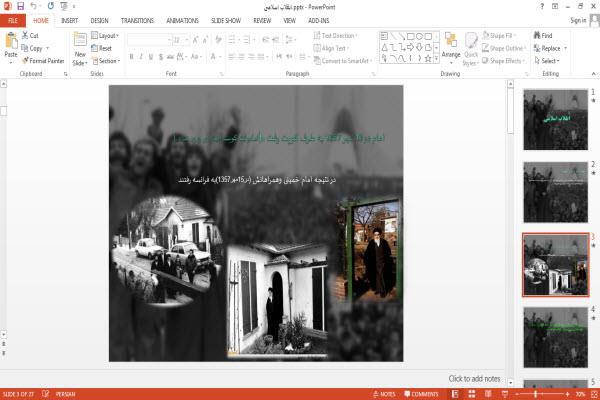This screenshot has width=600, height=400.
Task: Activate the Format Painter
Action: click(43, 61)
